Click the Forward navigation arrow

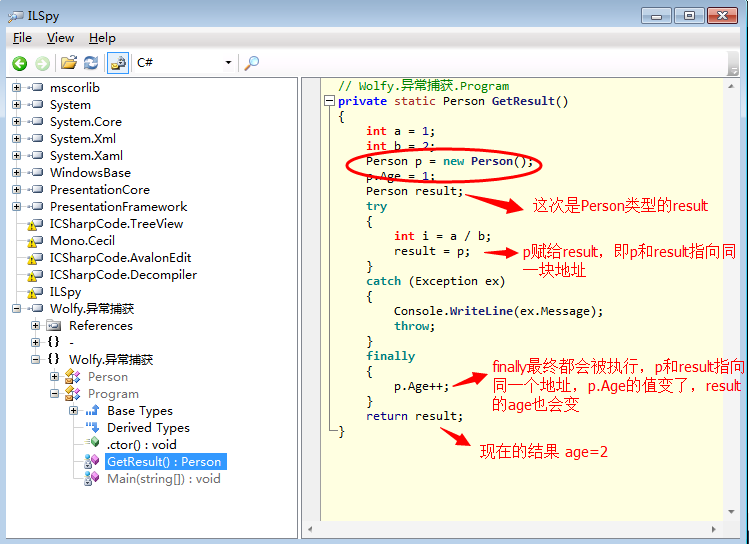tap(43, 63)
